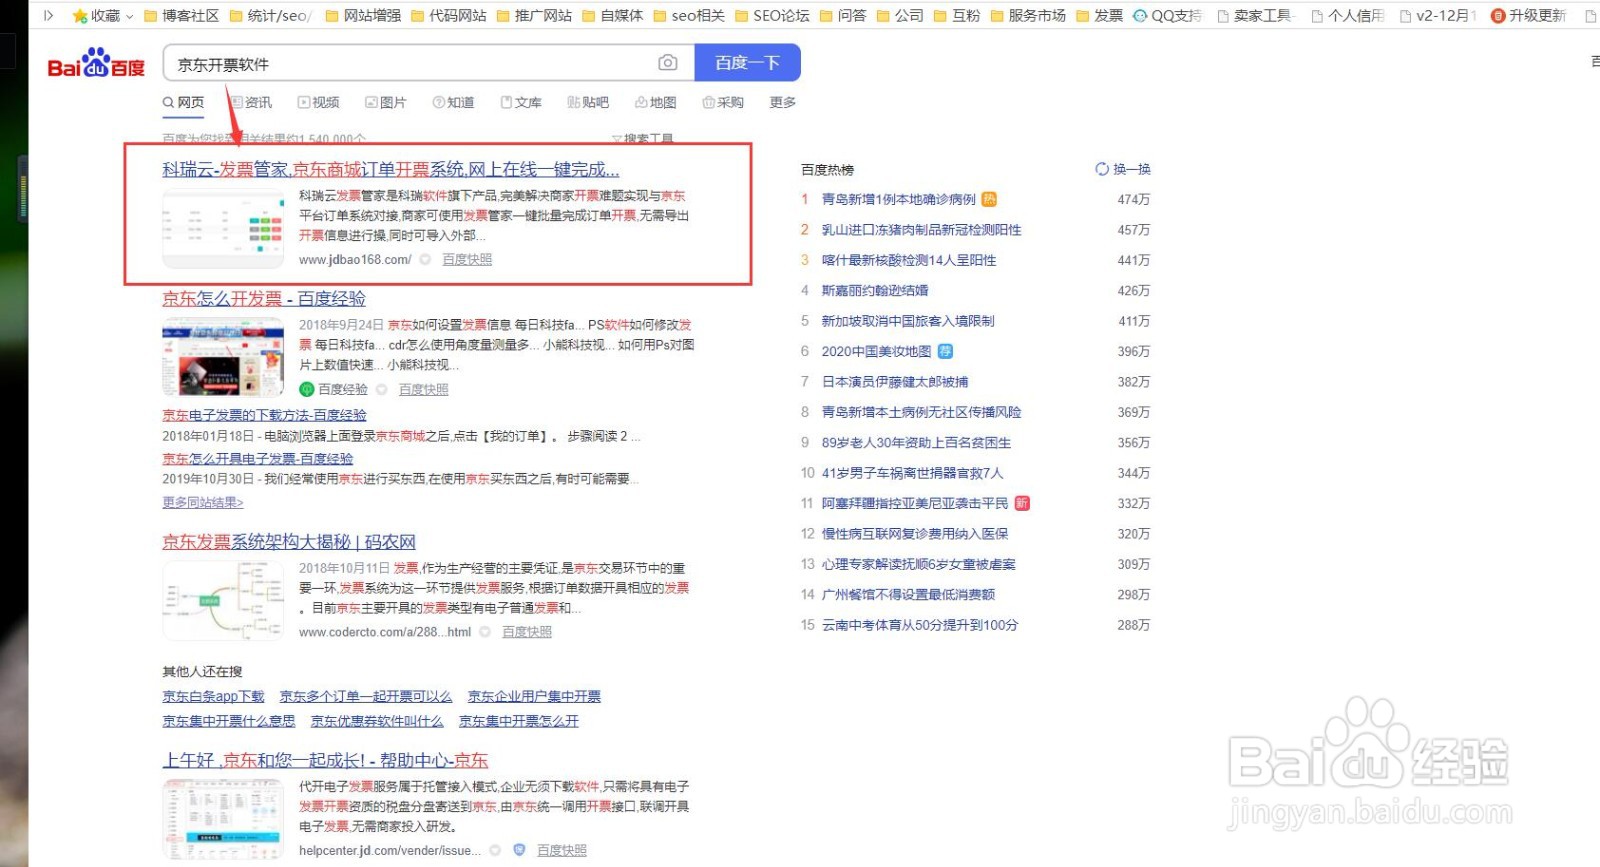Open hot topic 喀什最新核酸检测14人呈阳性
This screenshot has width=1600, height=867.
(909, 260)
